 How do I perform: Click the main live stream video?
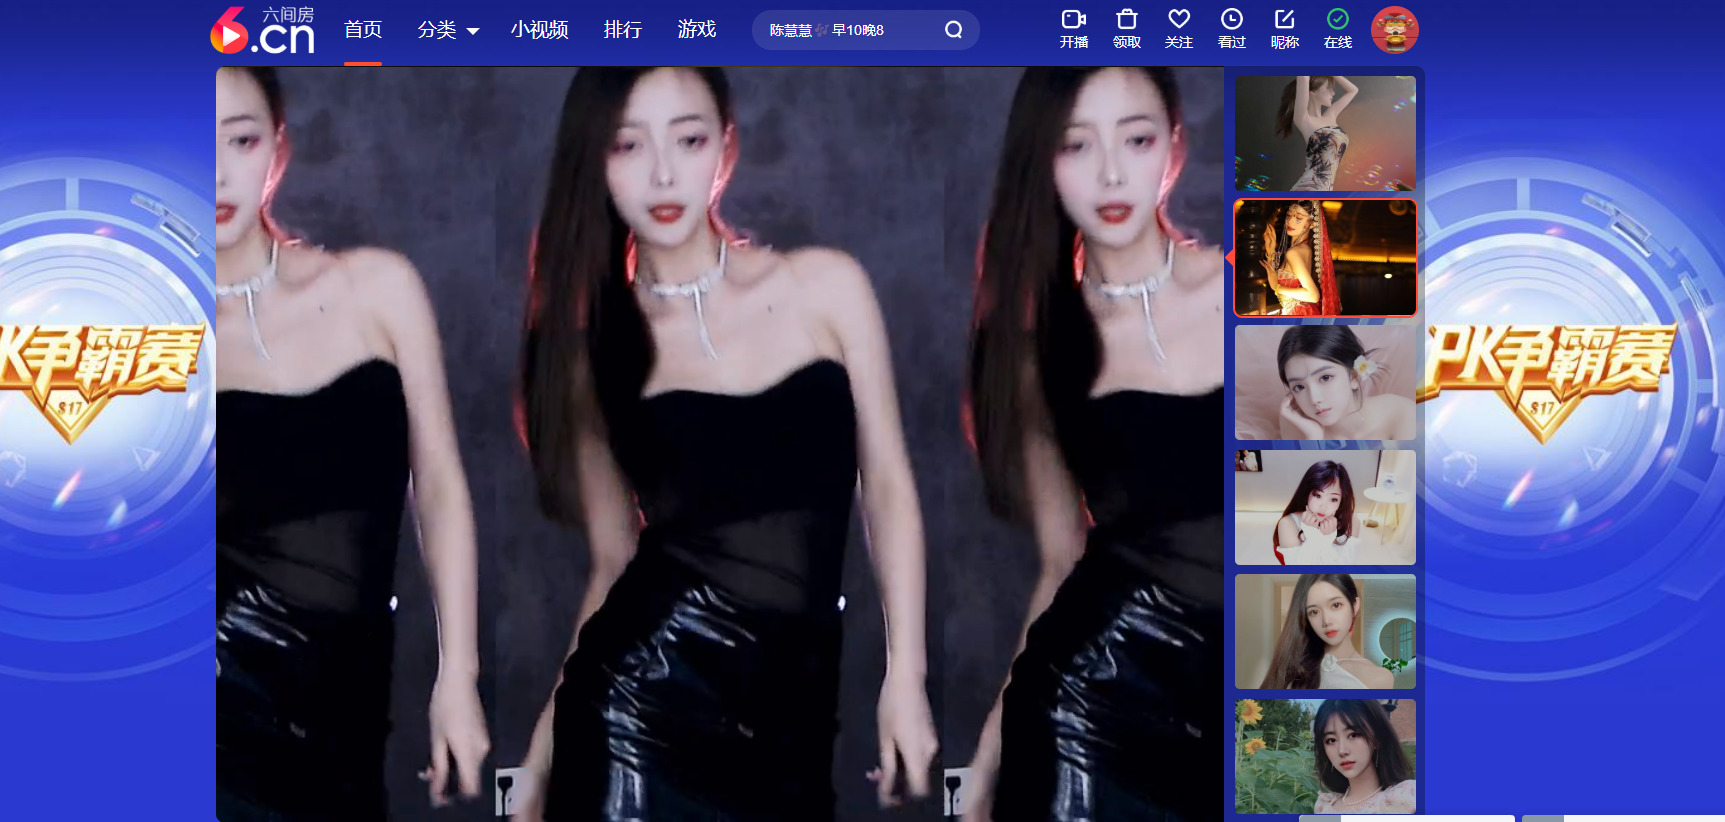720,444
